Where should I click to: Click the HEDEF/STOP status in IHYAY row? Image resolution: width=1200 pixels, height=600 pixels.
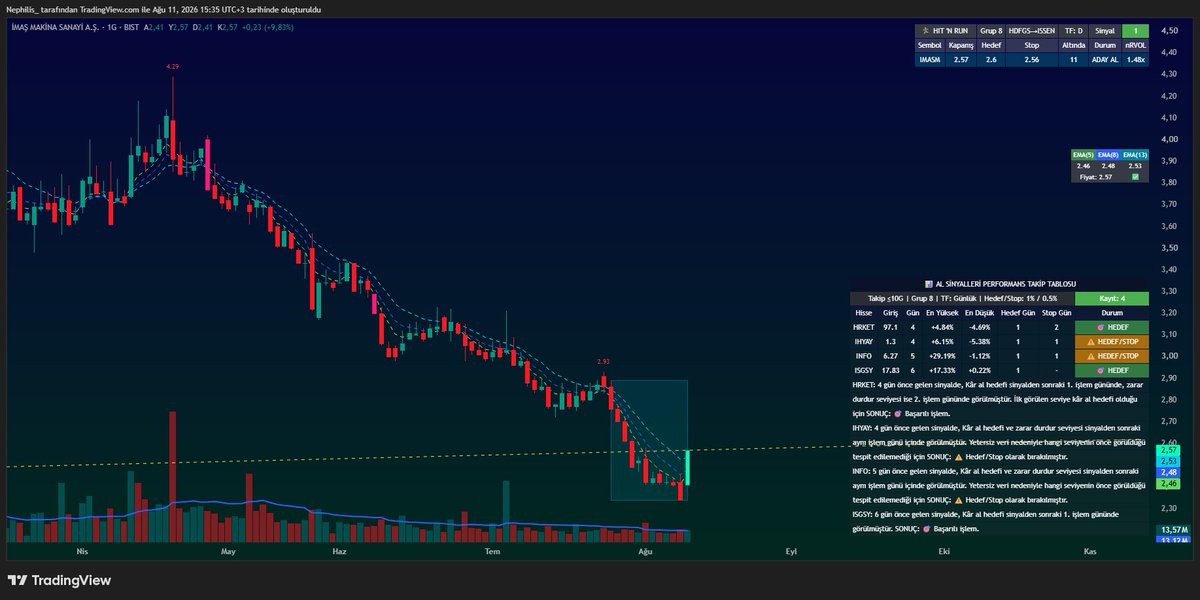coord(1112,341)
